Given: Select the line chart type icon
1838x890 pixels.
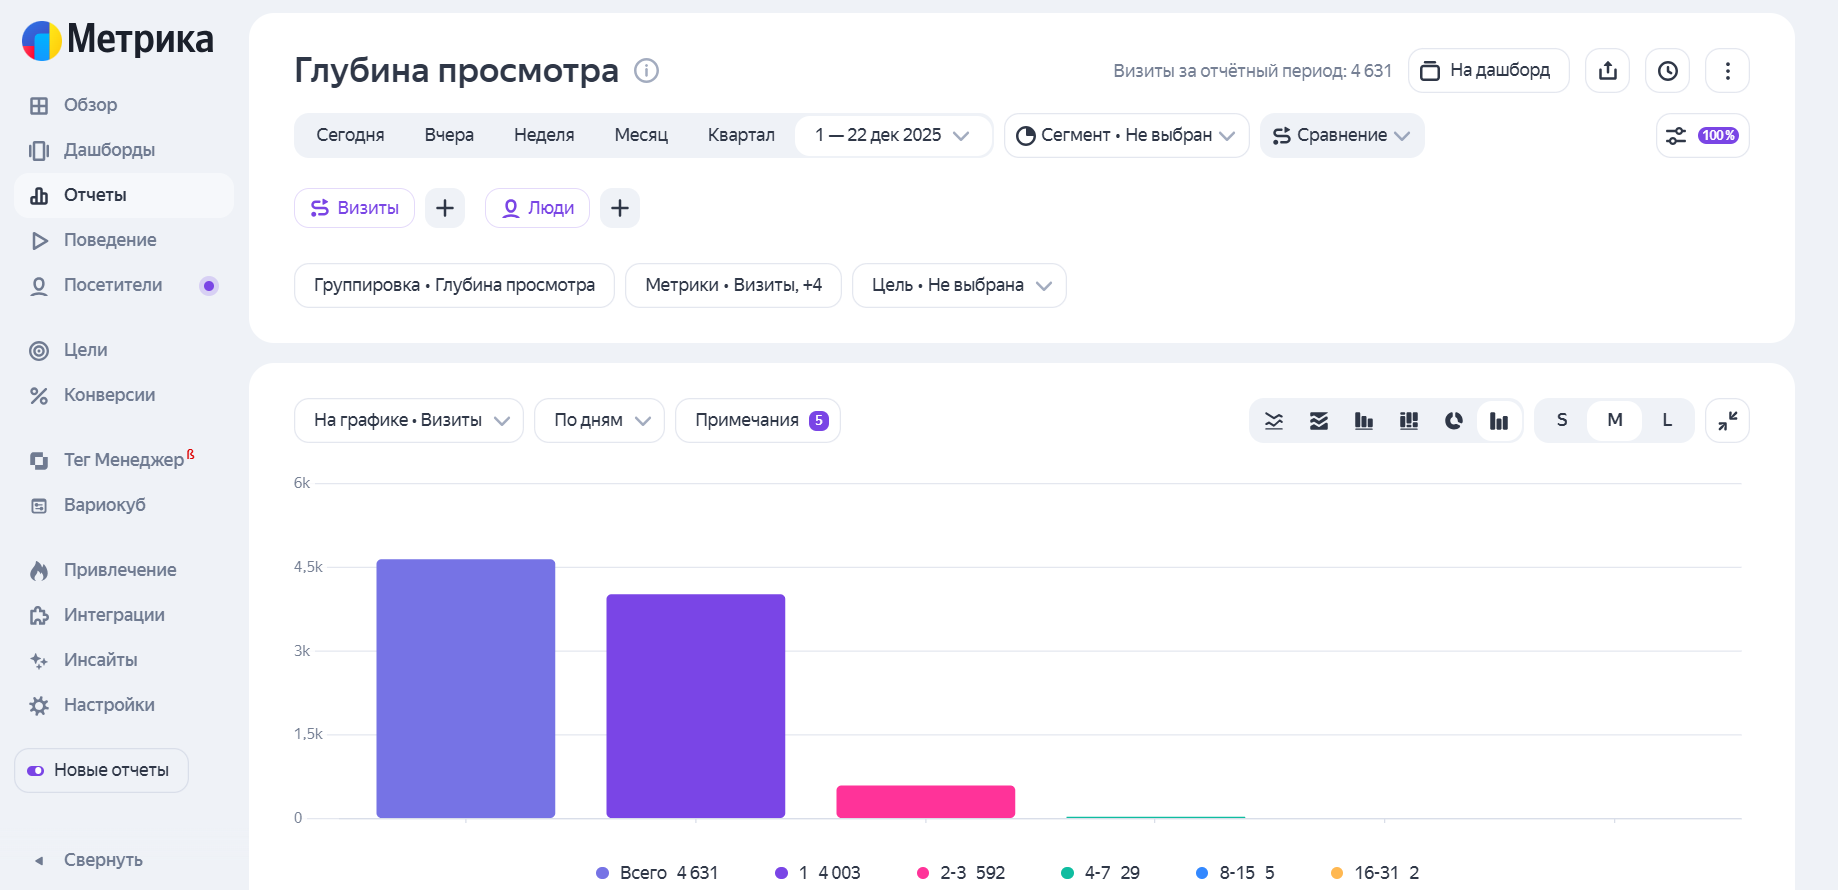Looking at the screenshot, I should [x=1274, y=421].
